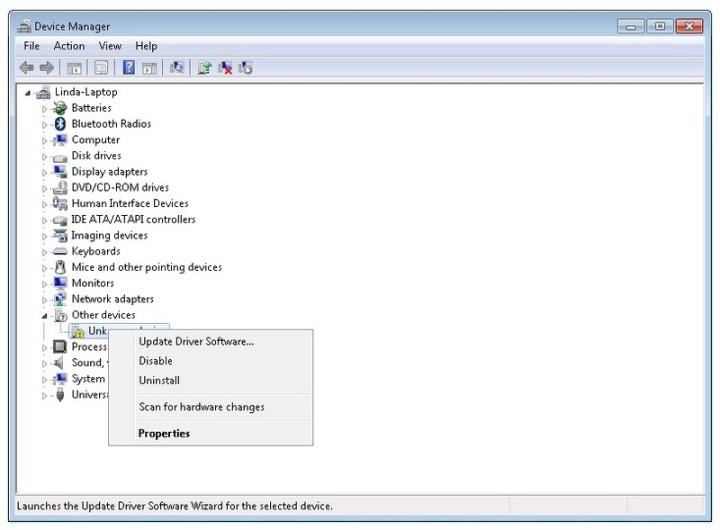The width and height of the screenshot is (720, 530).
Task: Expand the Keyboards node arrow
Action: [x=45, y=253]
